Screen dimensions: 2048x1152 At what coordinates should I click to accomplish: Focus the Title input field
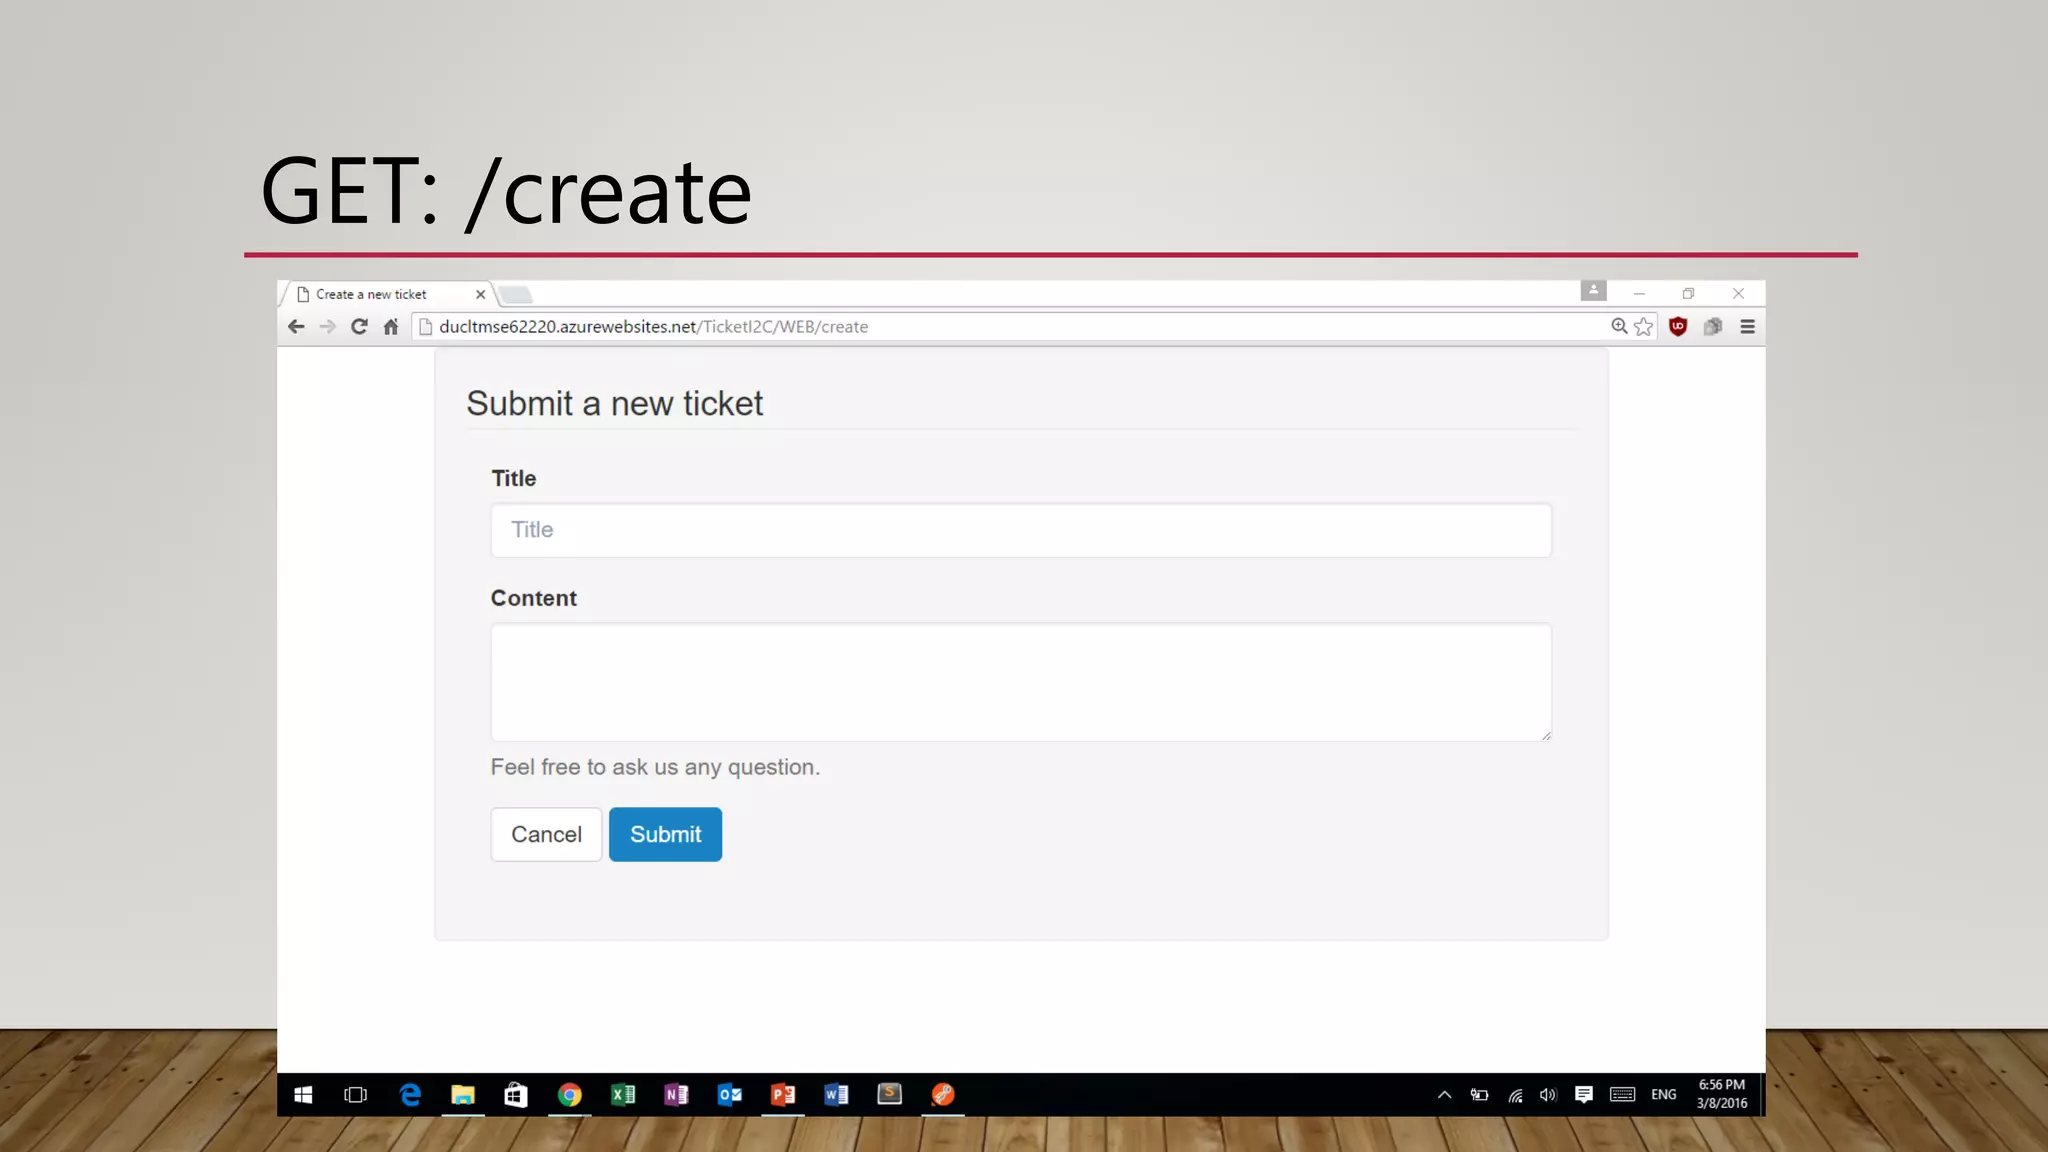1021,530
